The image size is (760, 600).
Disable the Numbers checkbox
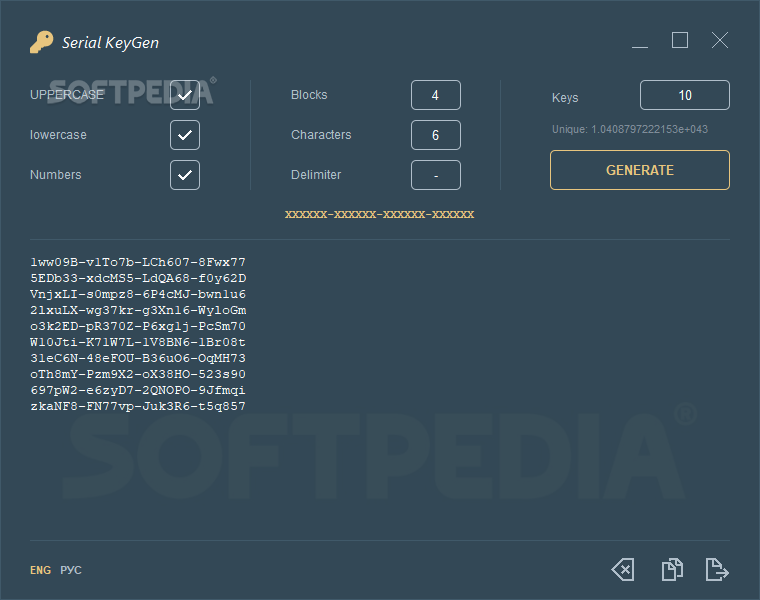(185, 175)
